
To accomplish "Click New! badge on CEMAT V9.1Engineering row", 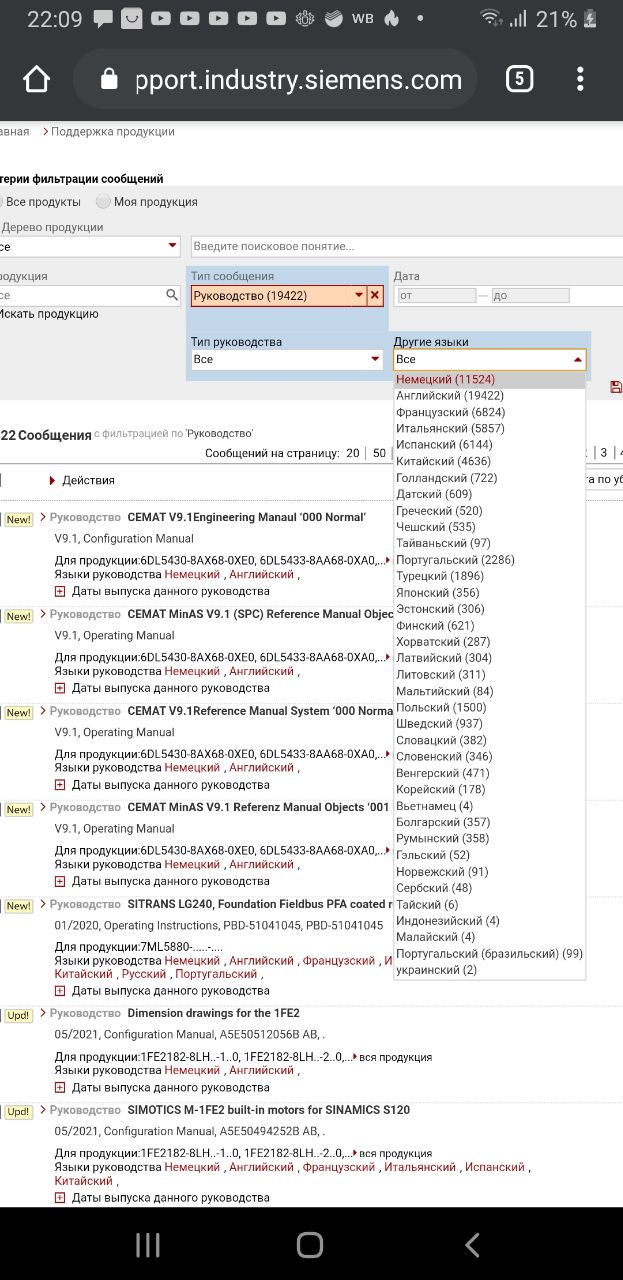I will point(18,520).
